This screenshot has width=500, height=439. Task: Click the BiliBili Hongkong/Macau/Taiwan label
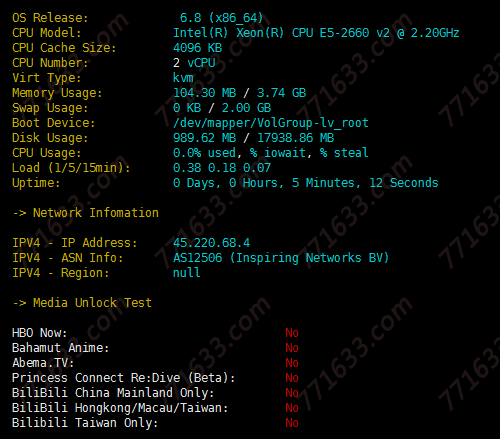[x=120, y=408]
